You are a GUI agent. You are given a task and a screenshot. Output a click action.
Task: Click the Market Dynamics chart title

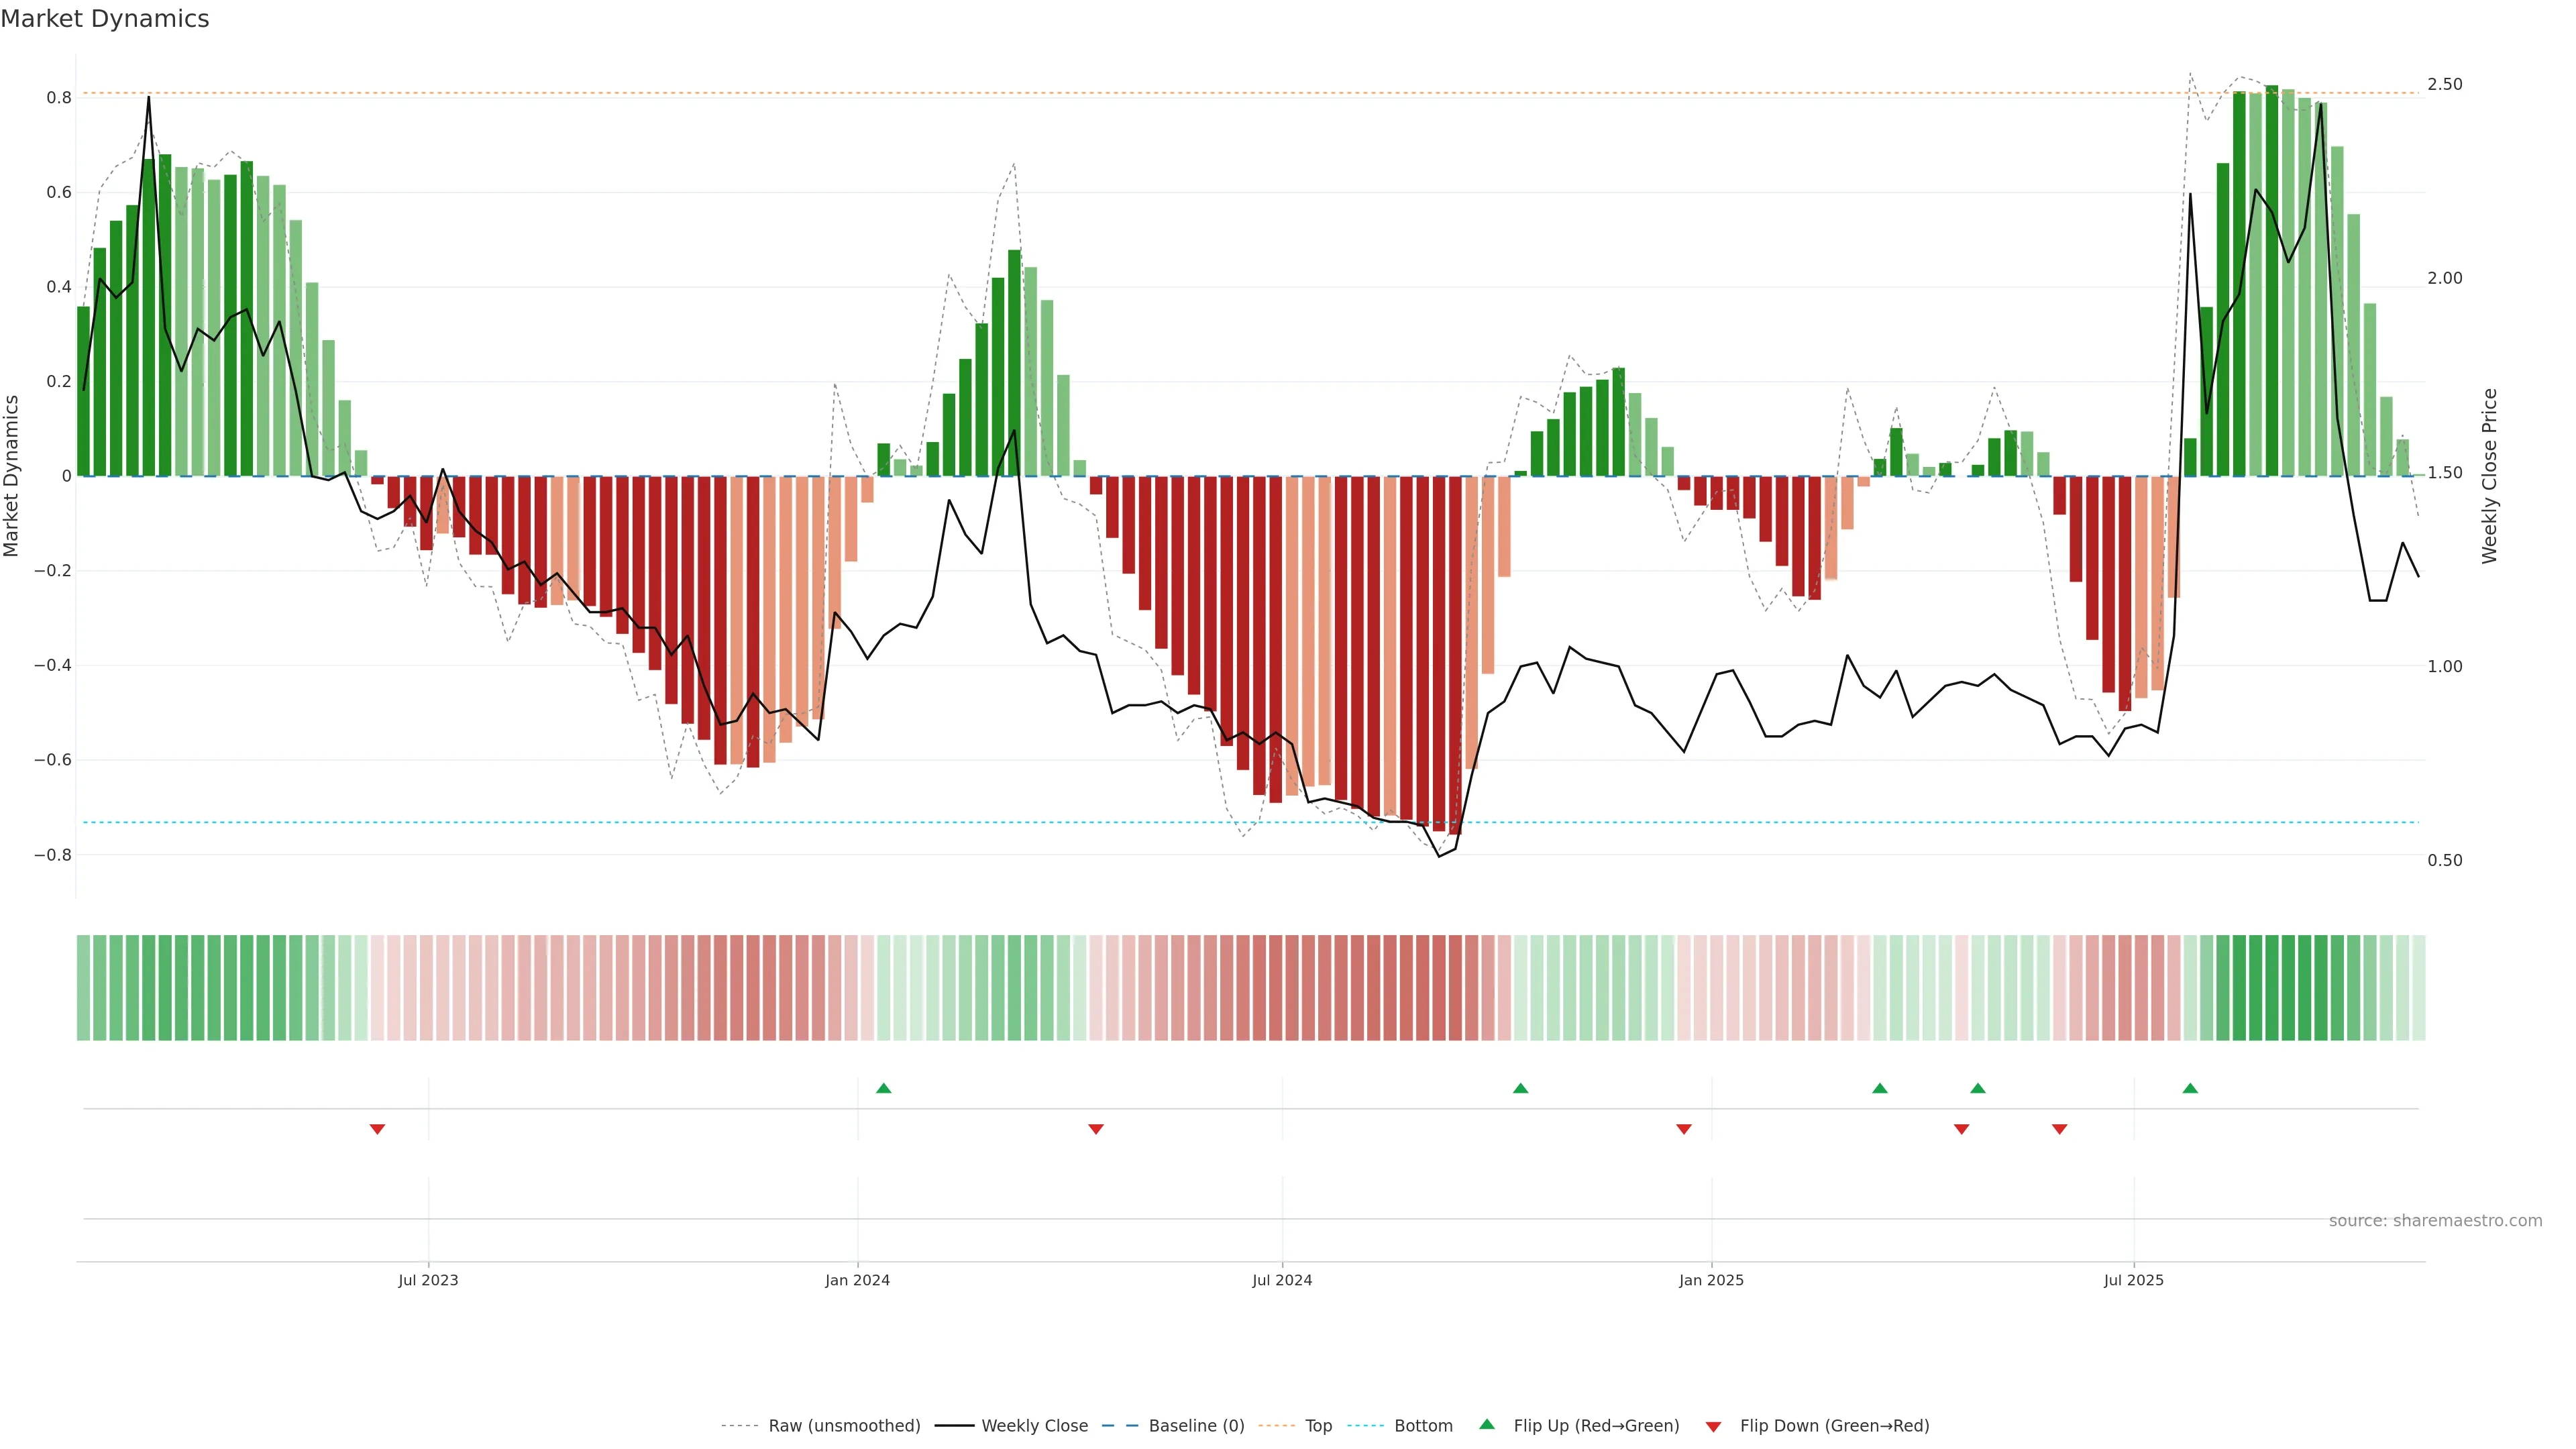(x=105, y=19)
